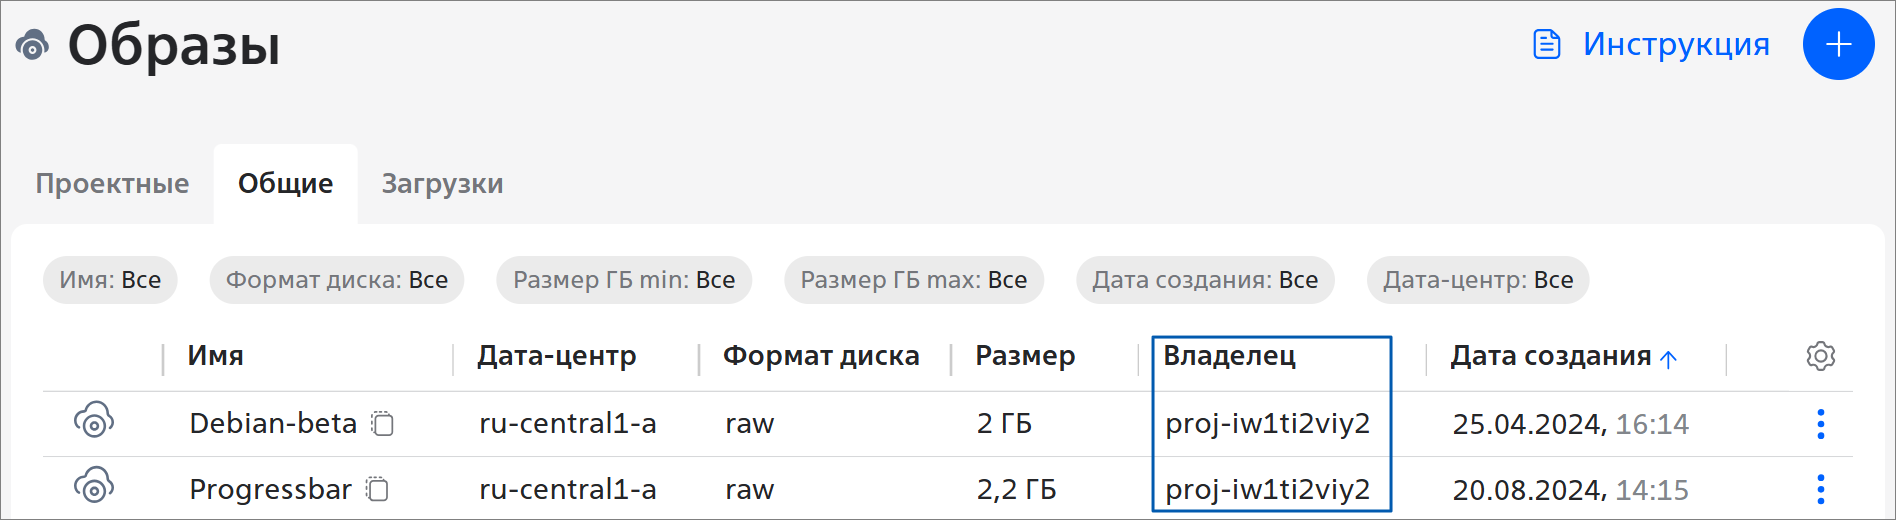
Task: Open the Инструкция link
Action: tap(1652, 45)
